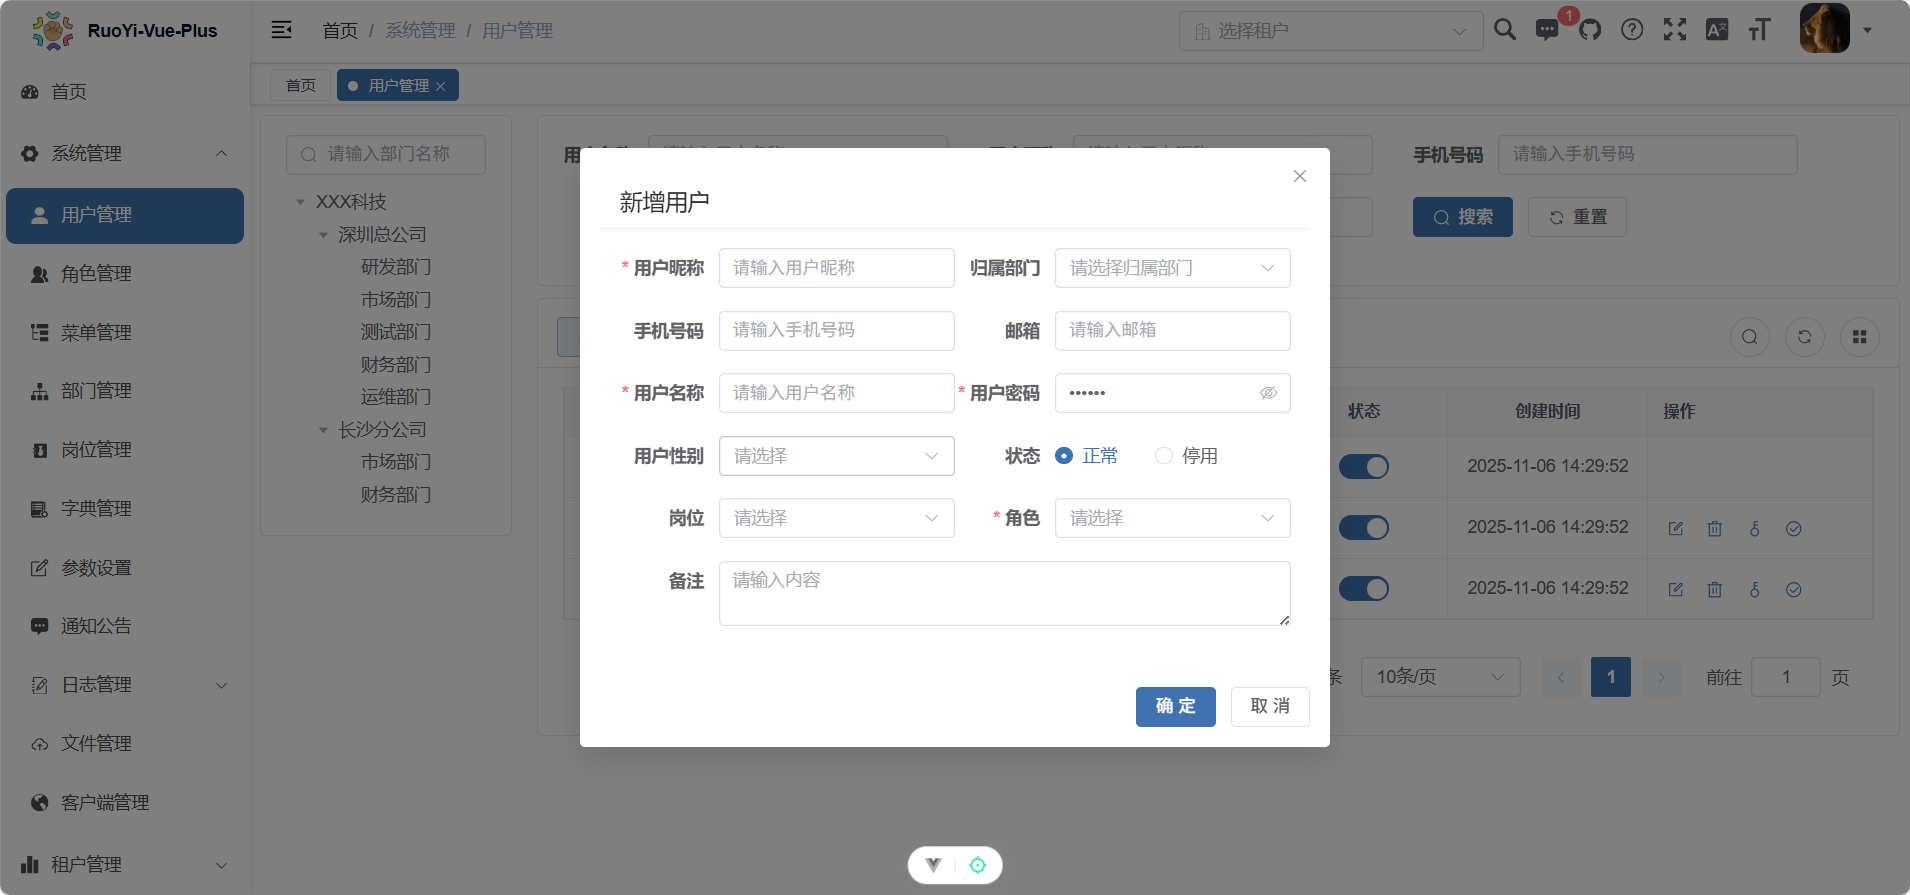Image resolution: width=1910 pixels, height=895 pixels.
Task: Expand the 用户性别 select box
Action: 836,456
